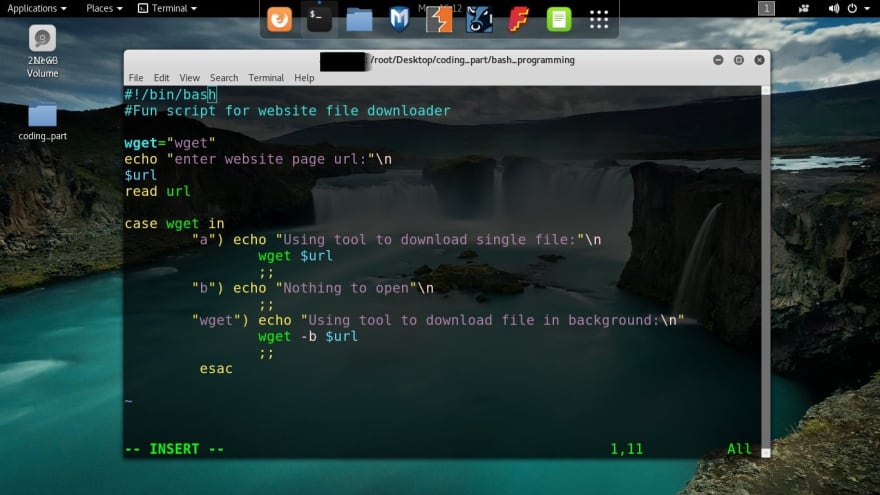Click the 'esac' keyword

(216, 369)
